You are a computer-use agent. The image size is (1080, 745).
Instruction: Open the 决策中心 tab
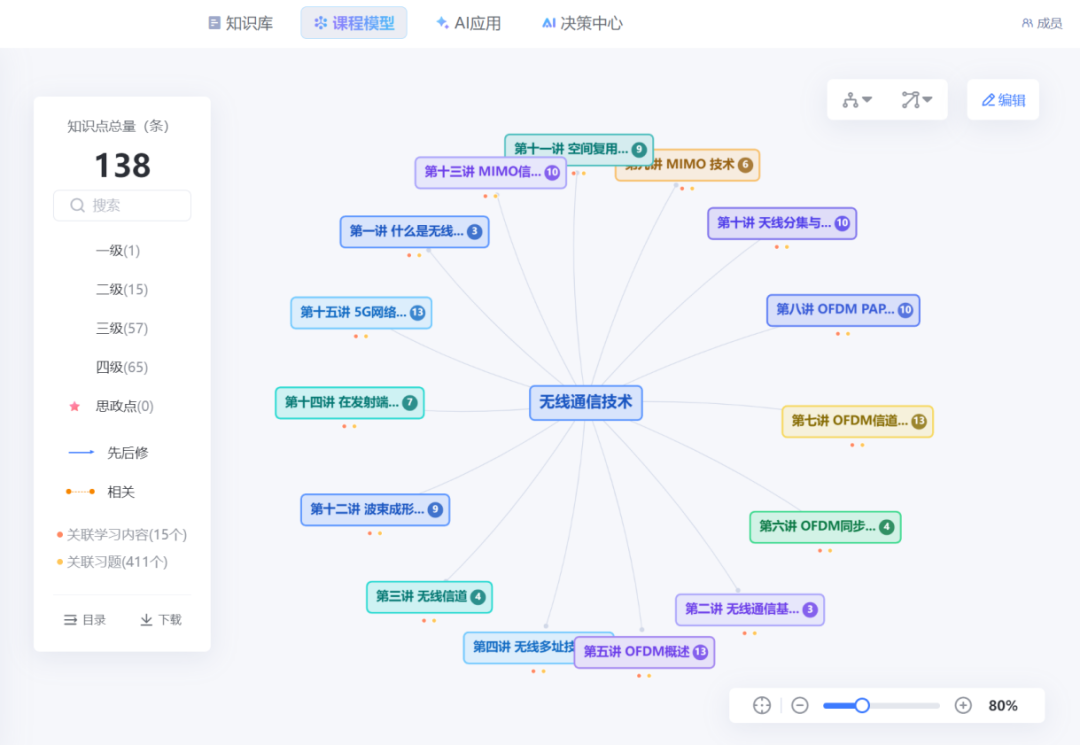[581, 23]
